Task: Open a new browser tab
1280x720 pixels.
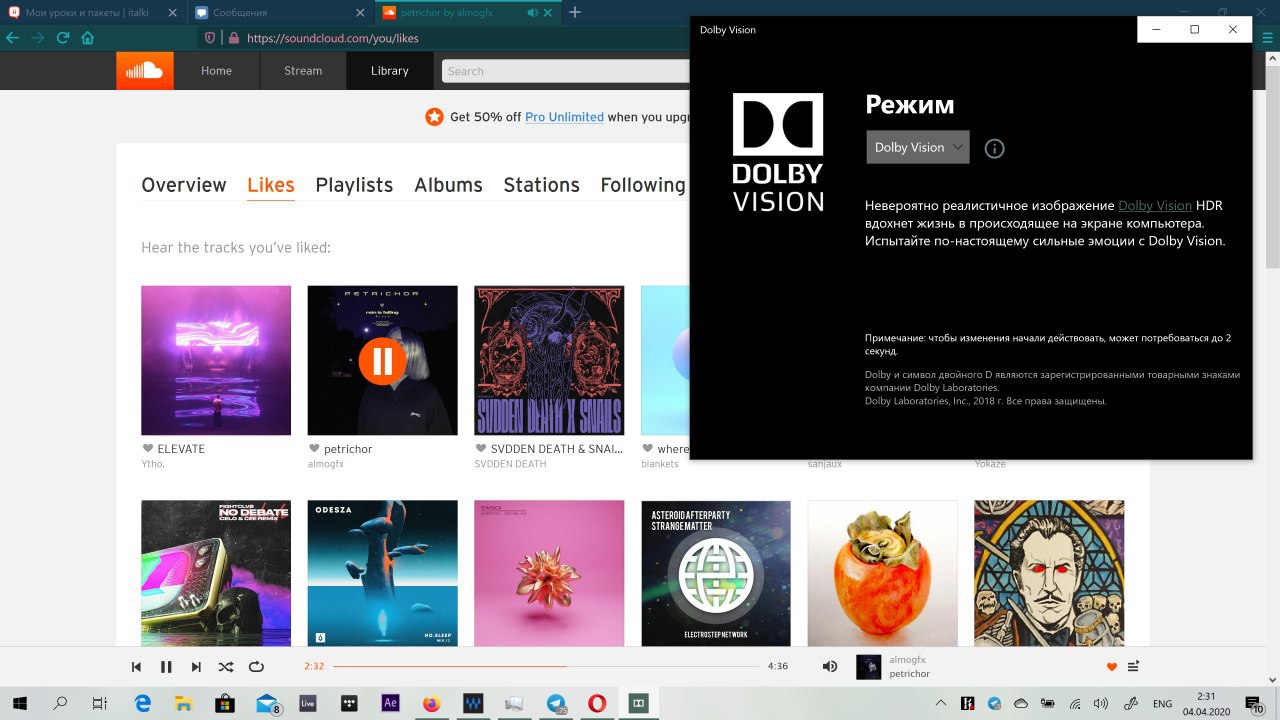Action: 575,13
